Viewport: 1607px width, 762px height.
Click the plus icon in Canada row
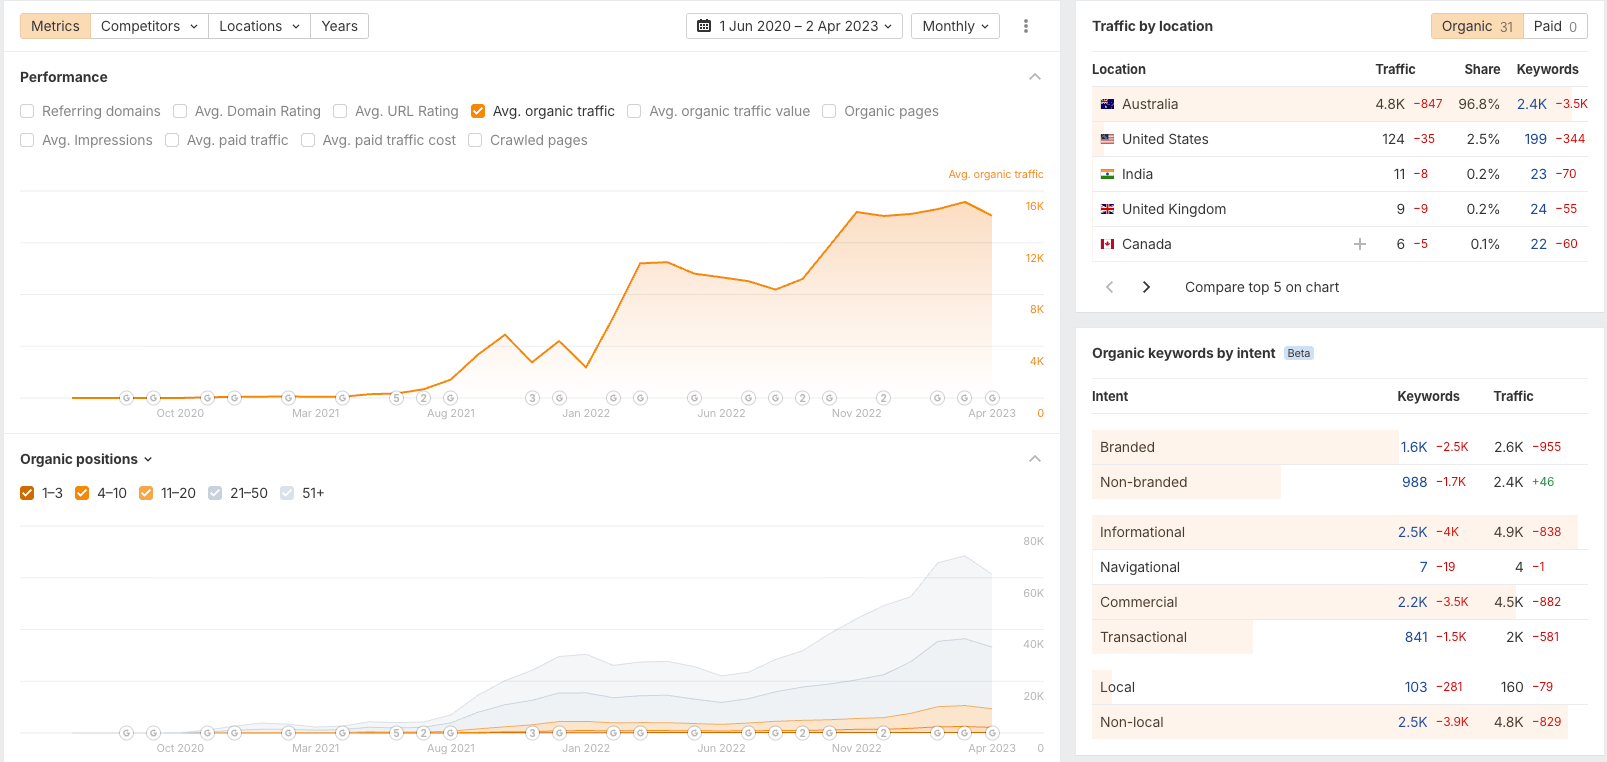click(1359, 244)
